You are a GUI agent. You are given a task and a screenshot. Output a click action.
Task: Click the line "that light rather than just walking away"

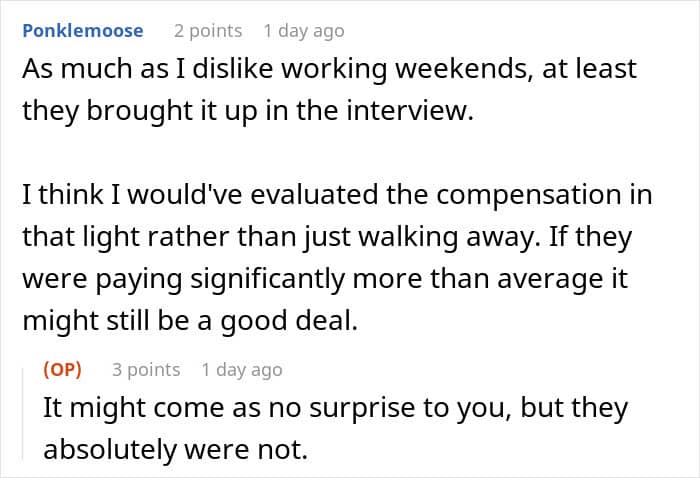tap(327, 237)
